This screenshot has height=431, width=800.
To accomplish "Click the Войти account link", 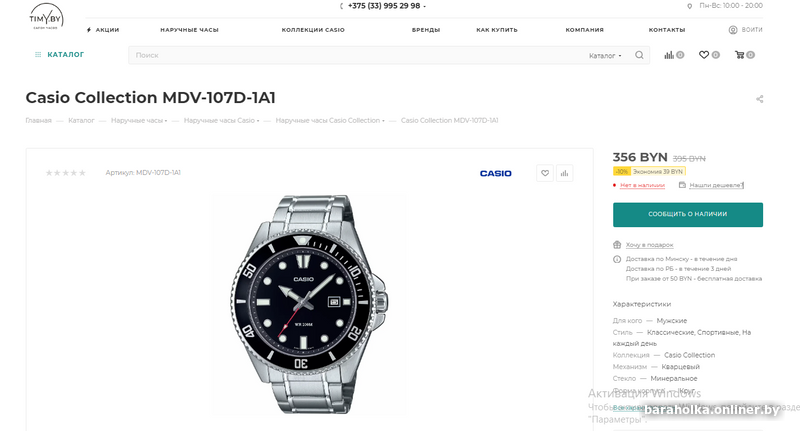I will tap(746, 30).
